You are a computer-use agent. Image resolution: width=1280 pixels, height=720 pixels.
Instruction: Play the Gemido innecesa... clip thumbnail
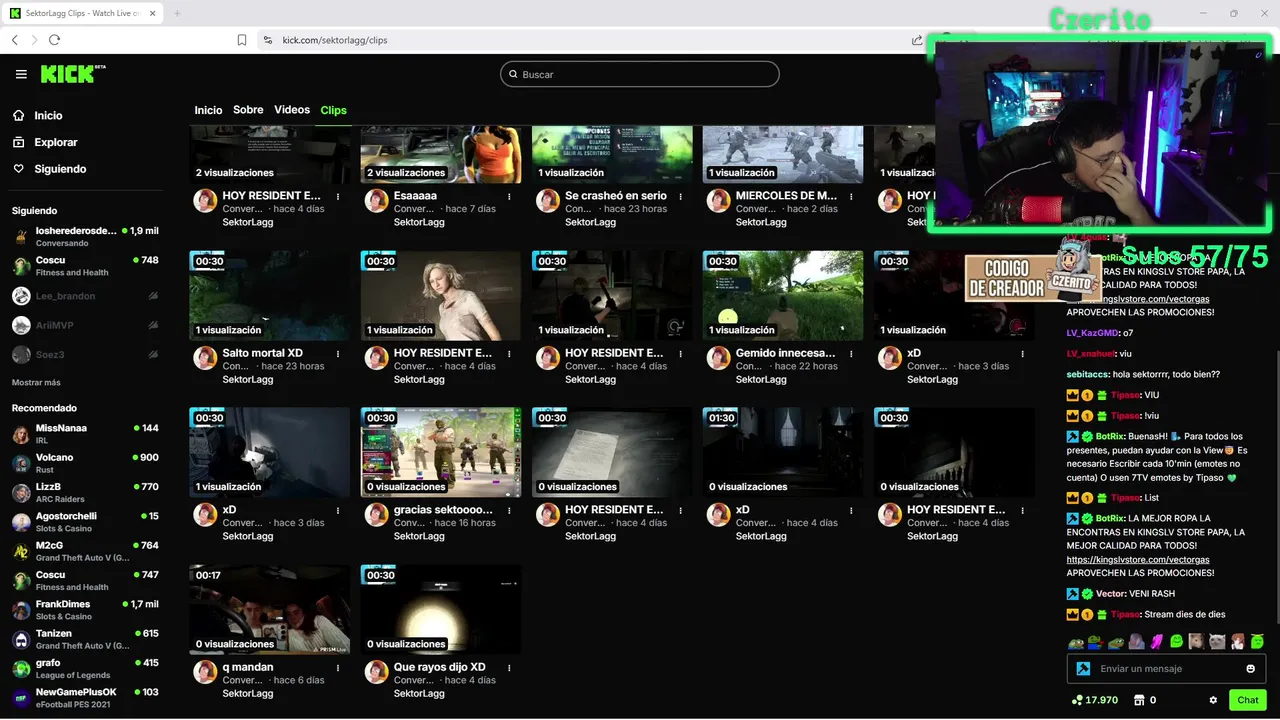(783, 295)
